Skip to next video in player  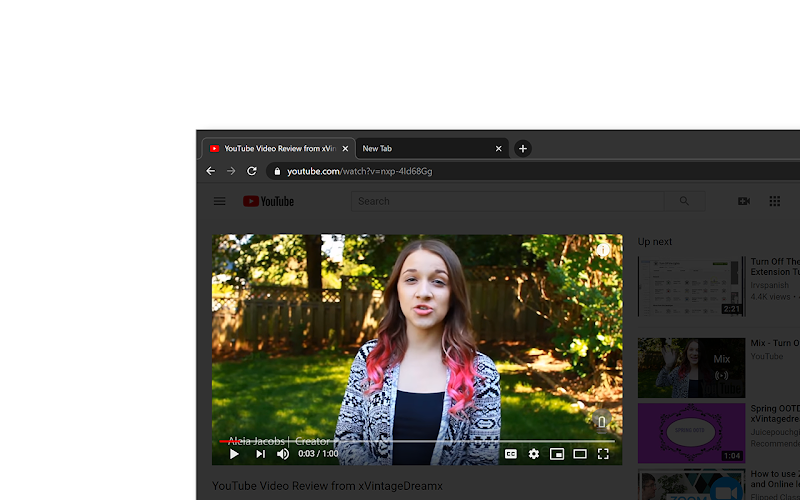pos(260,454)
